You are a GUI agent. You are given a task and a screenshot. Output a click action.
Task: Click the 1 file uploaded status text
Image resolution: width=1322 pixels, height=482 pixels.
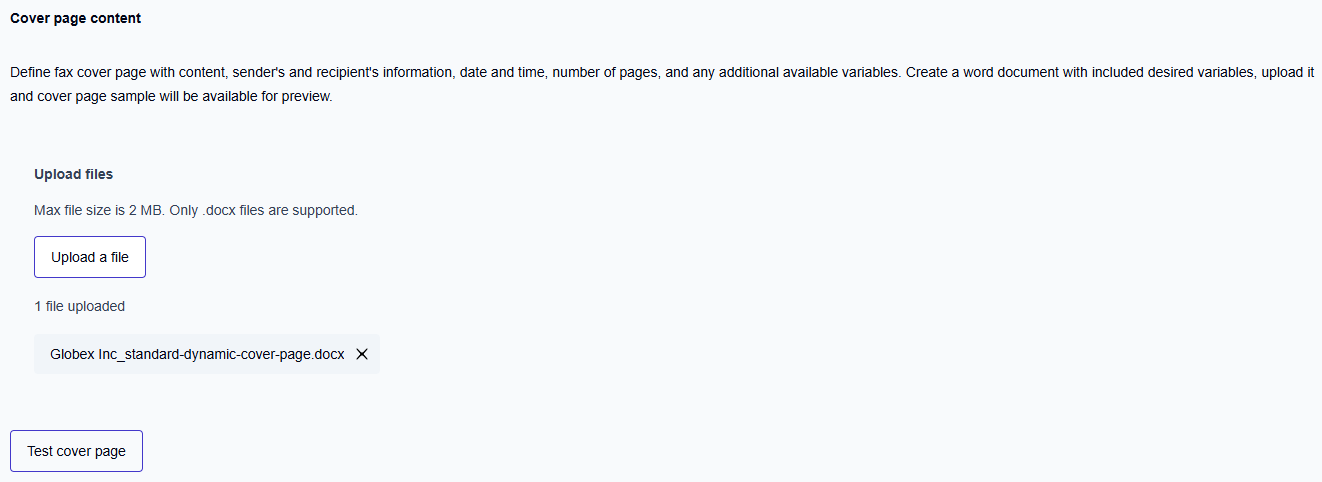79,307
